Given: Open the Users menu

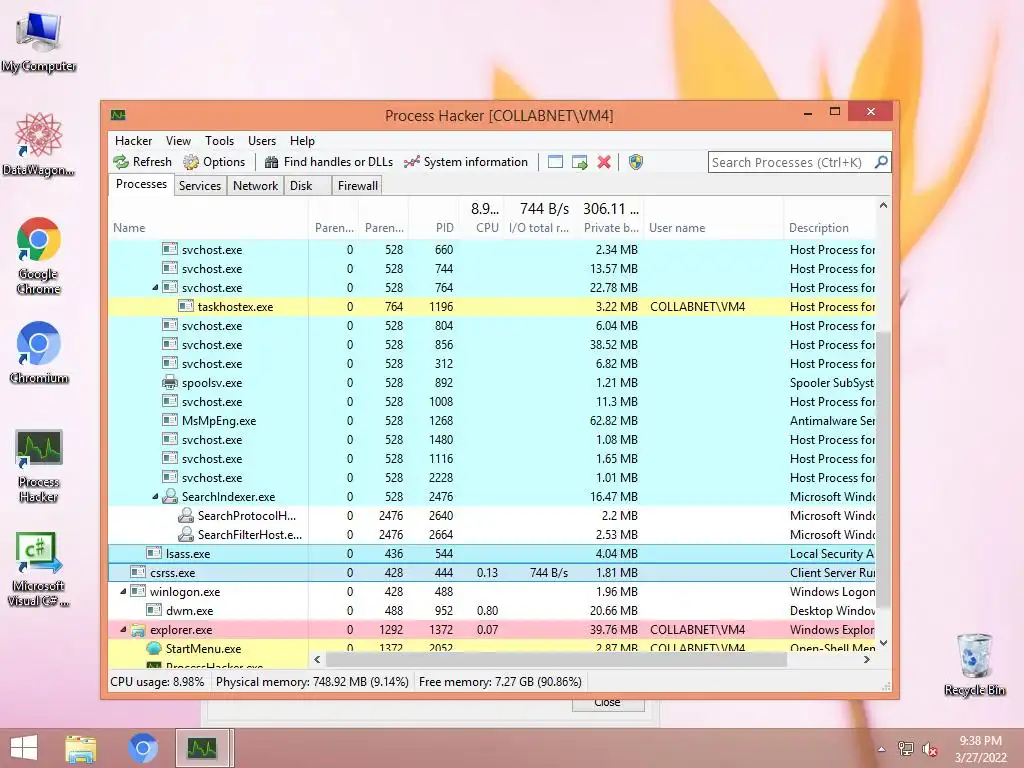Looking at the screenshot, I should [262, 141].
